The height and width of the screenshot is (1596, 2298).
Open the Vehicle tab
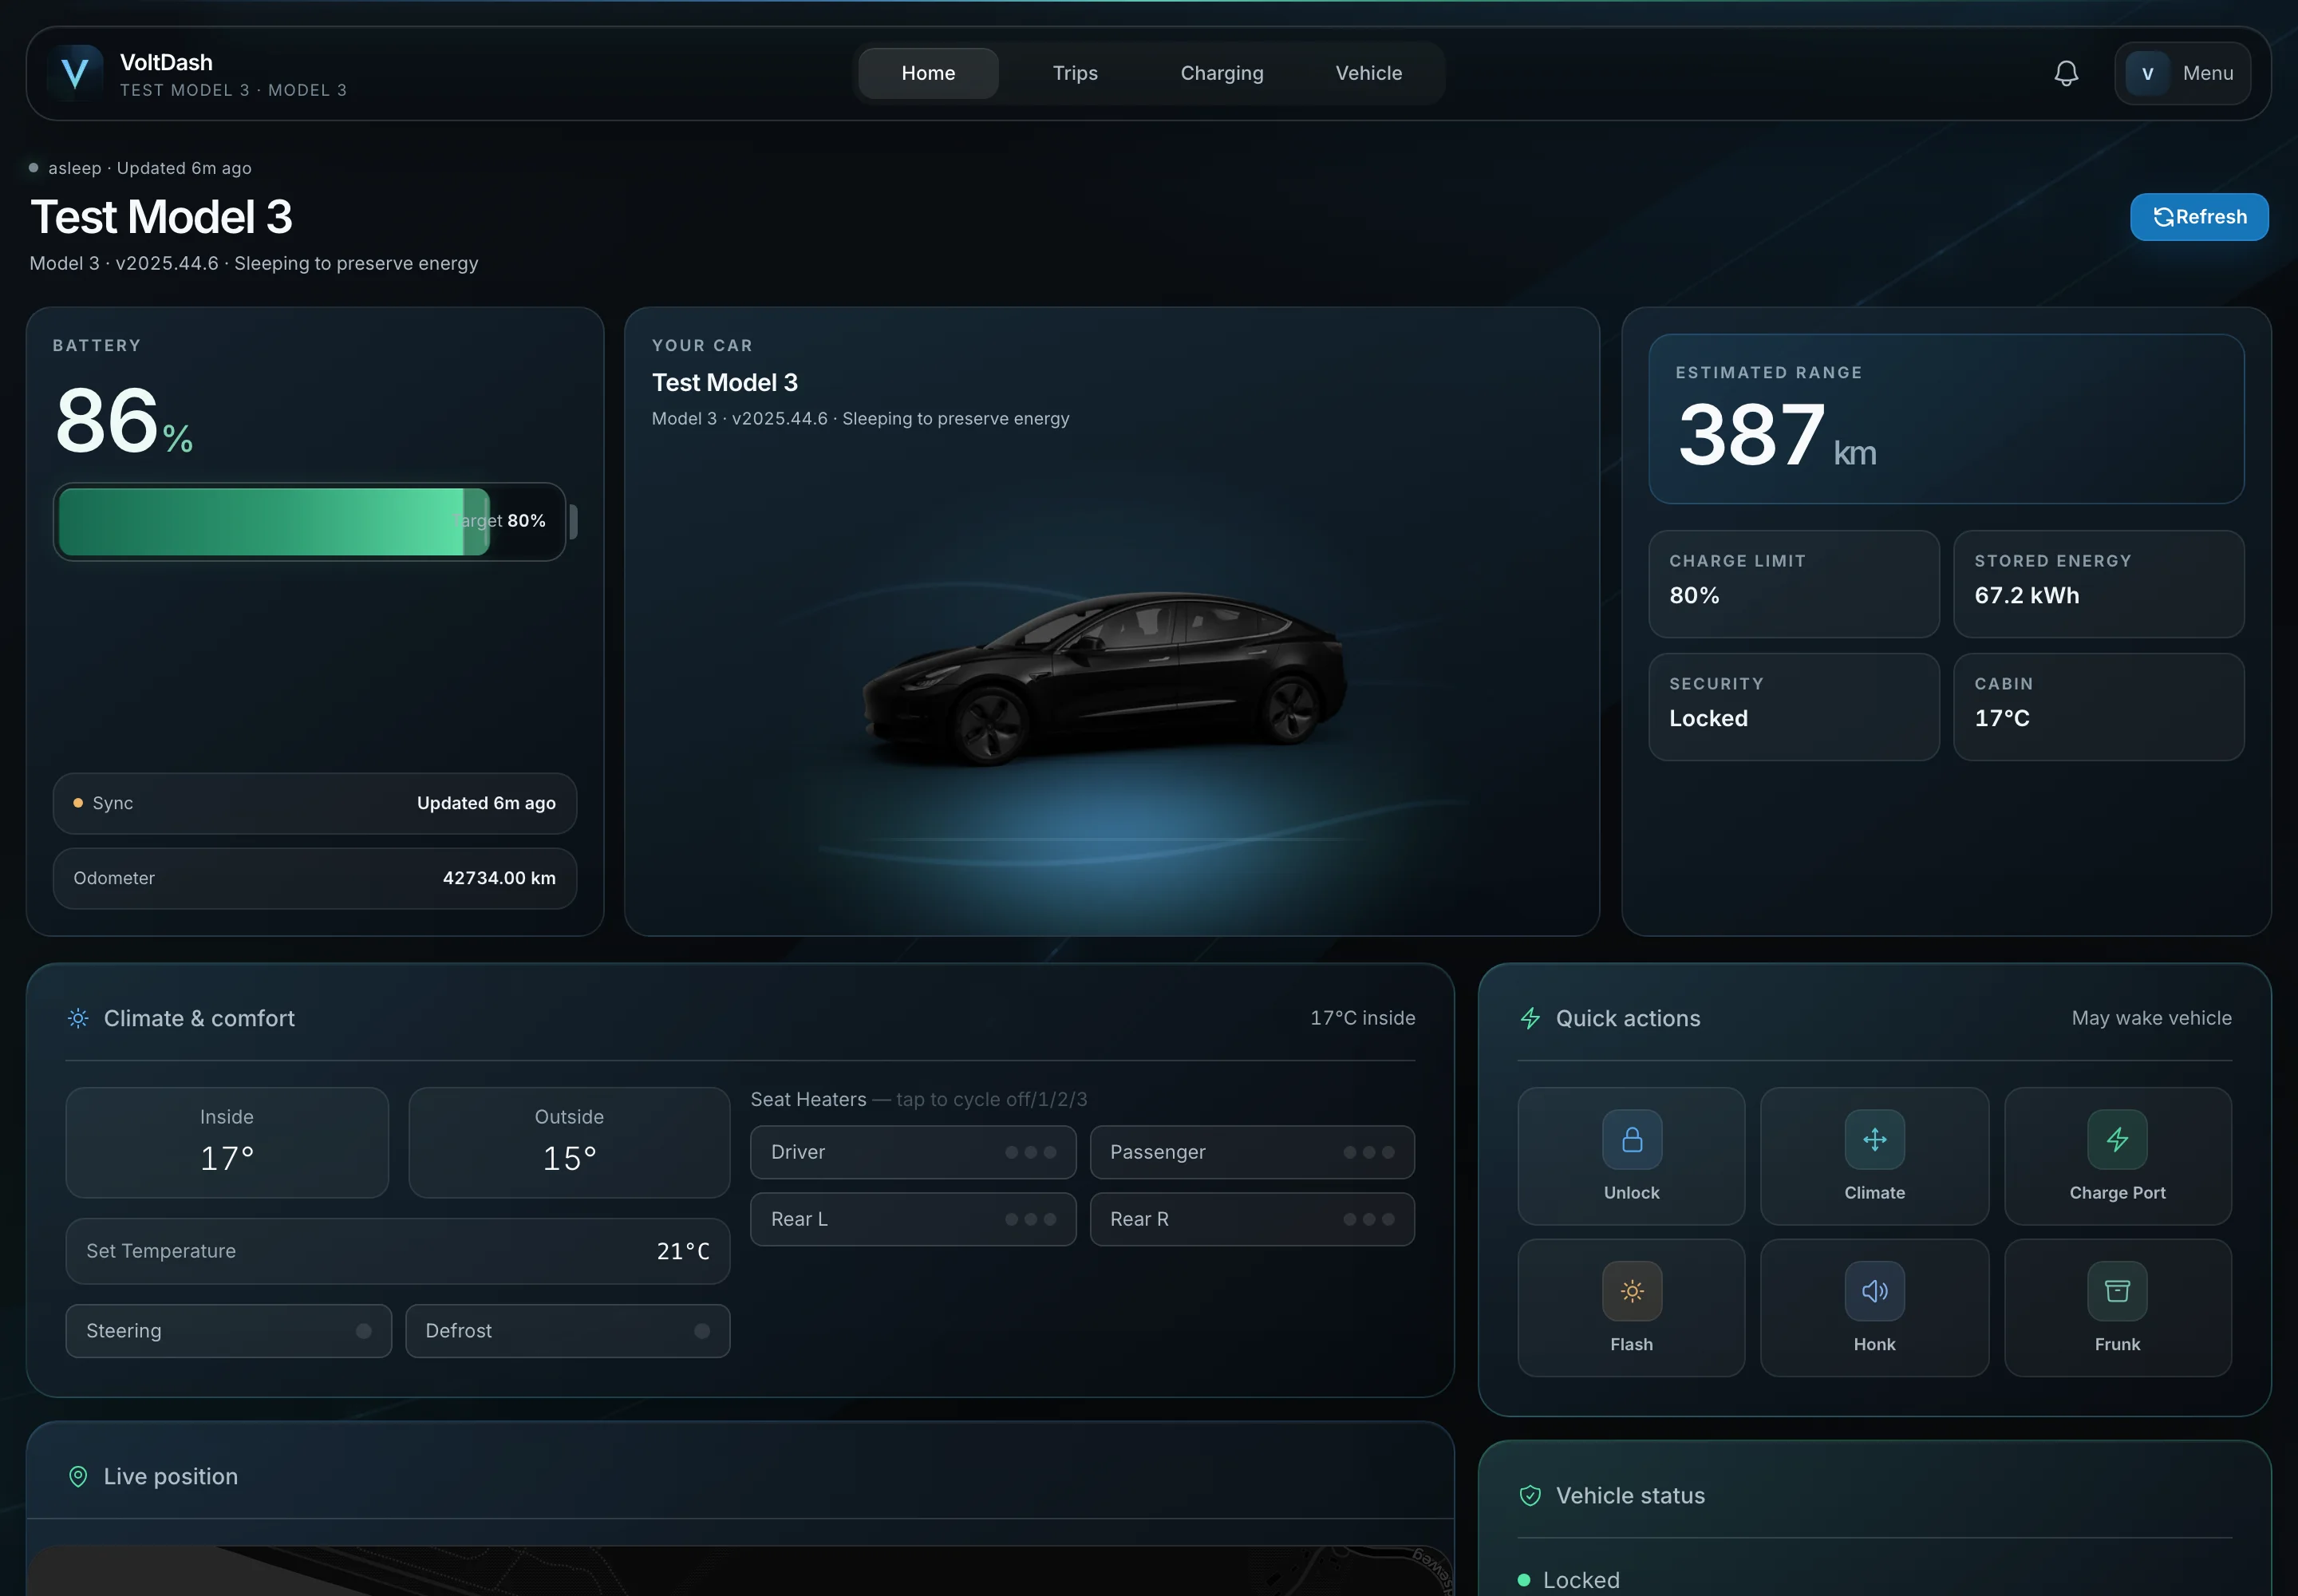pyautogui.click(x=1369, y=73)
